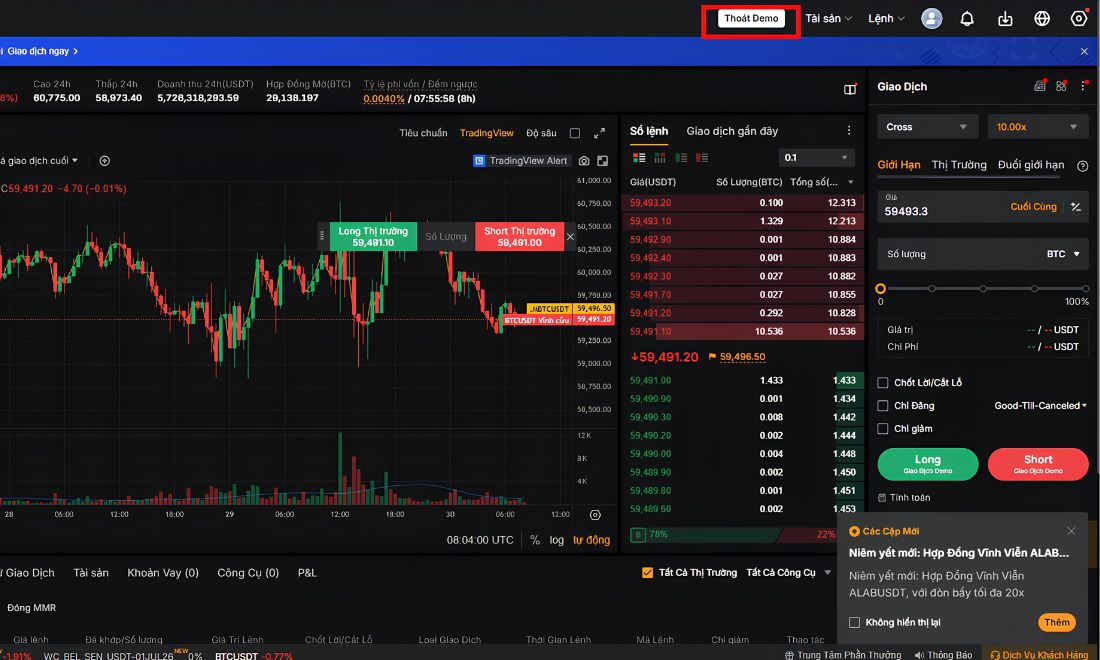Click the red Short Giao Dịch Demo button
The image size is (1100, 660).
click(1038, 464)
